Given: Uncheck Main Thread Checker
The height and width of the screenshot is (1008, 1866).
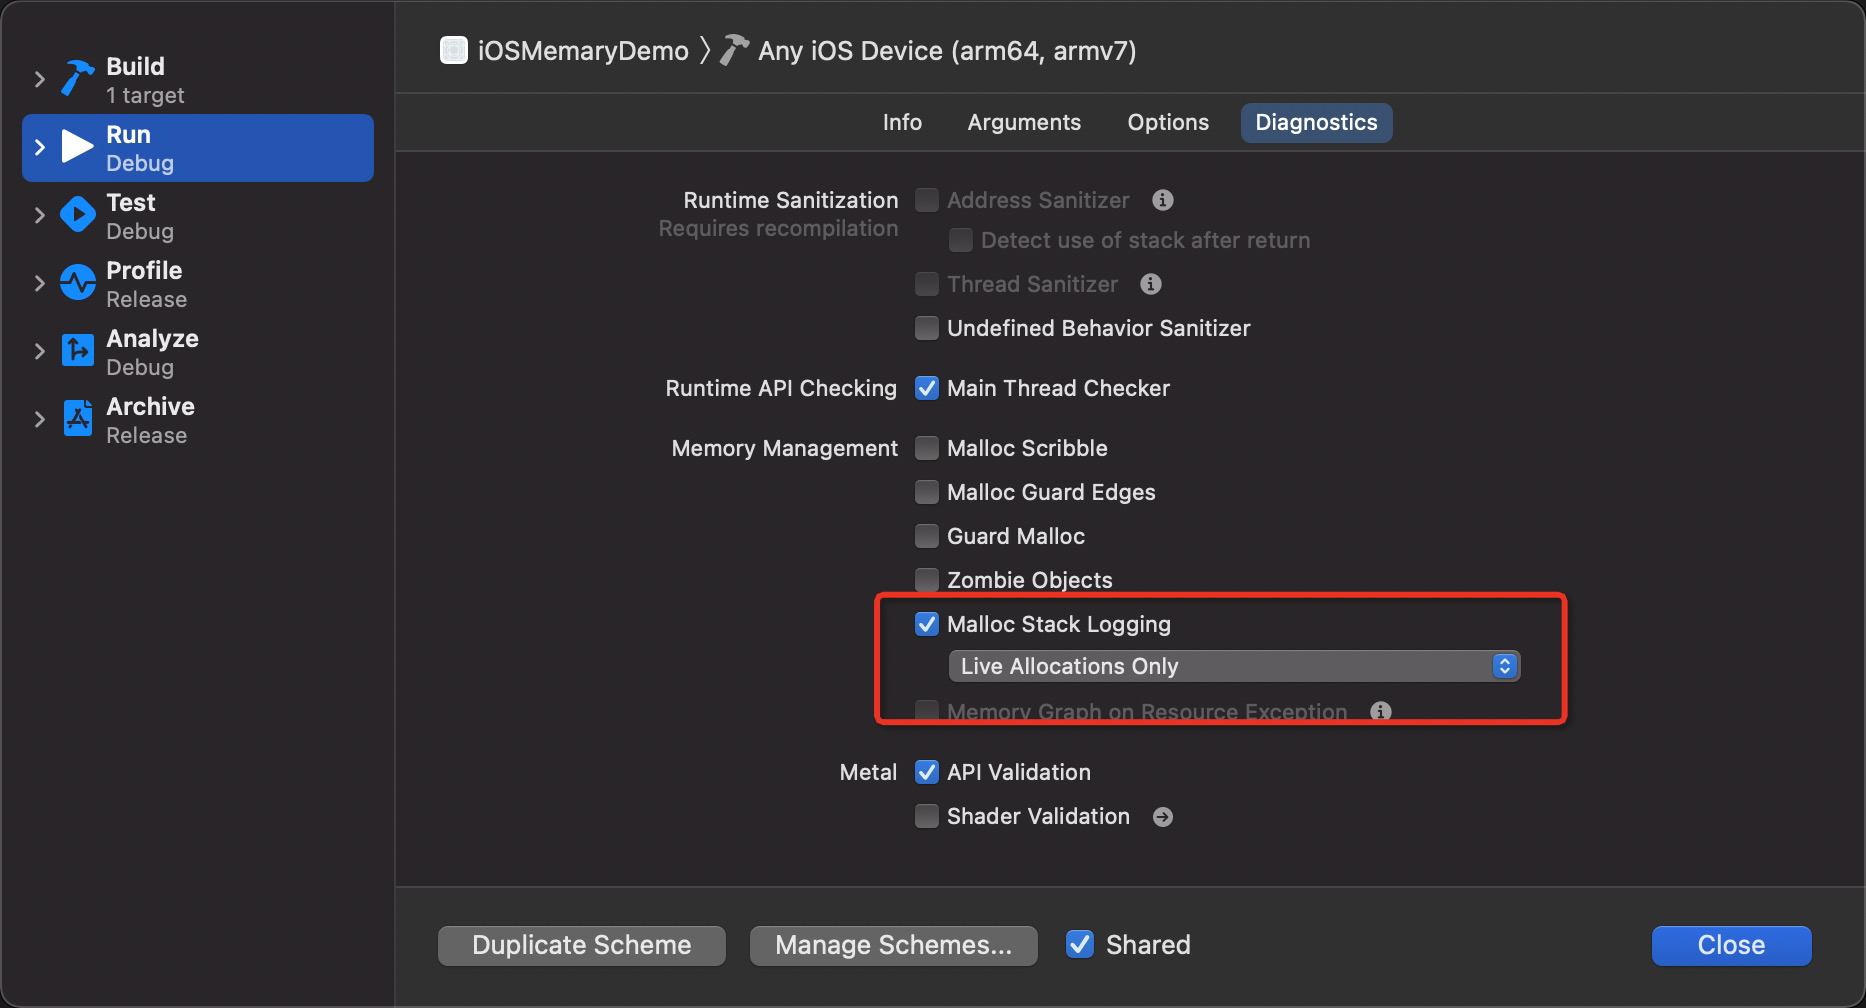Looking at the screenshot, I should [927, 388].
